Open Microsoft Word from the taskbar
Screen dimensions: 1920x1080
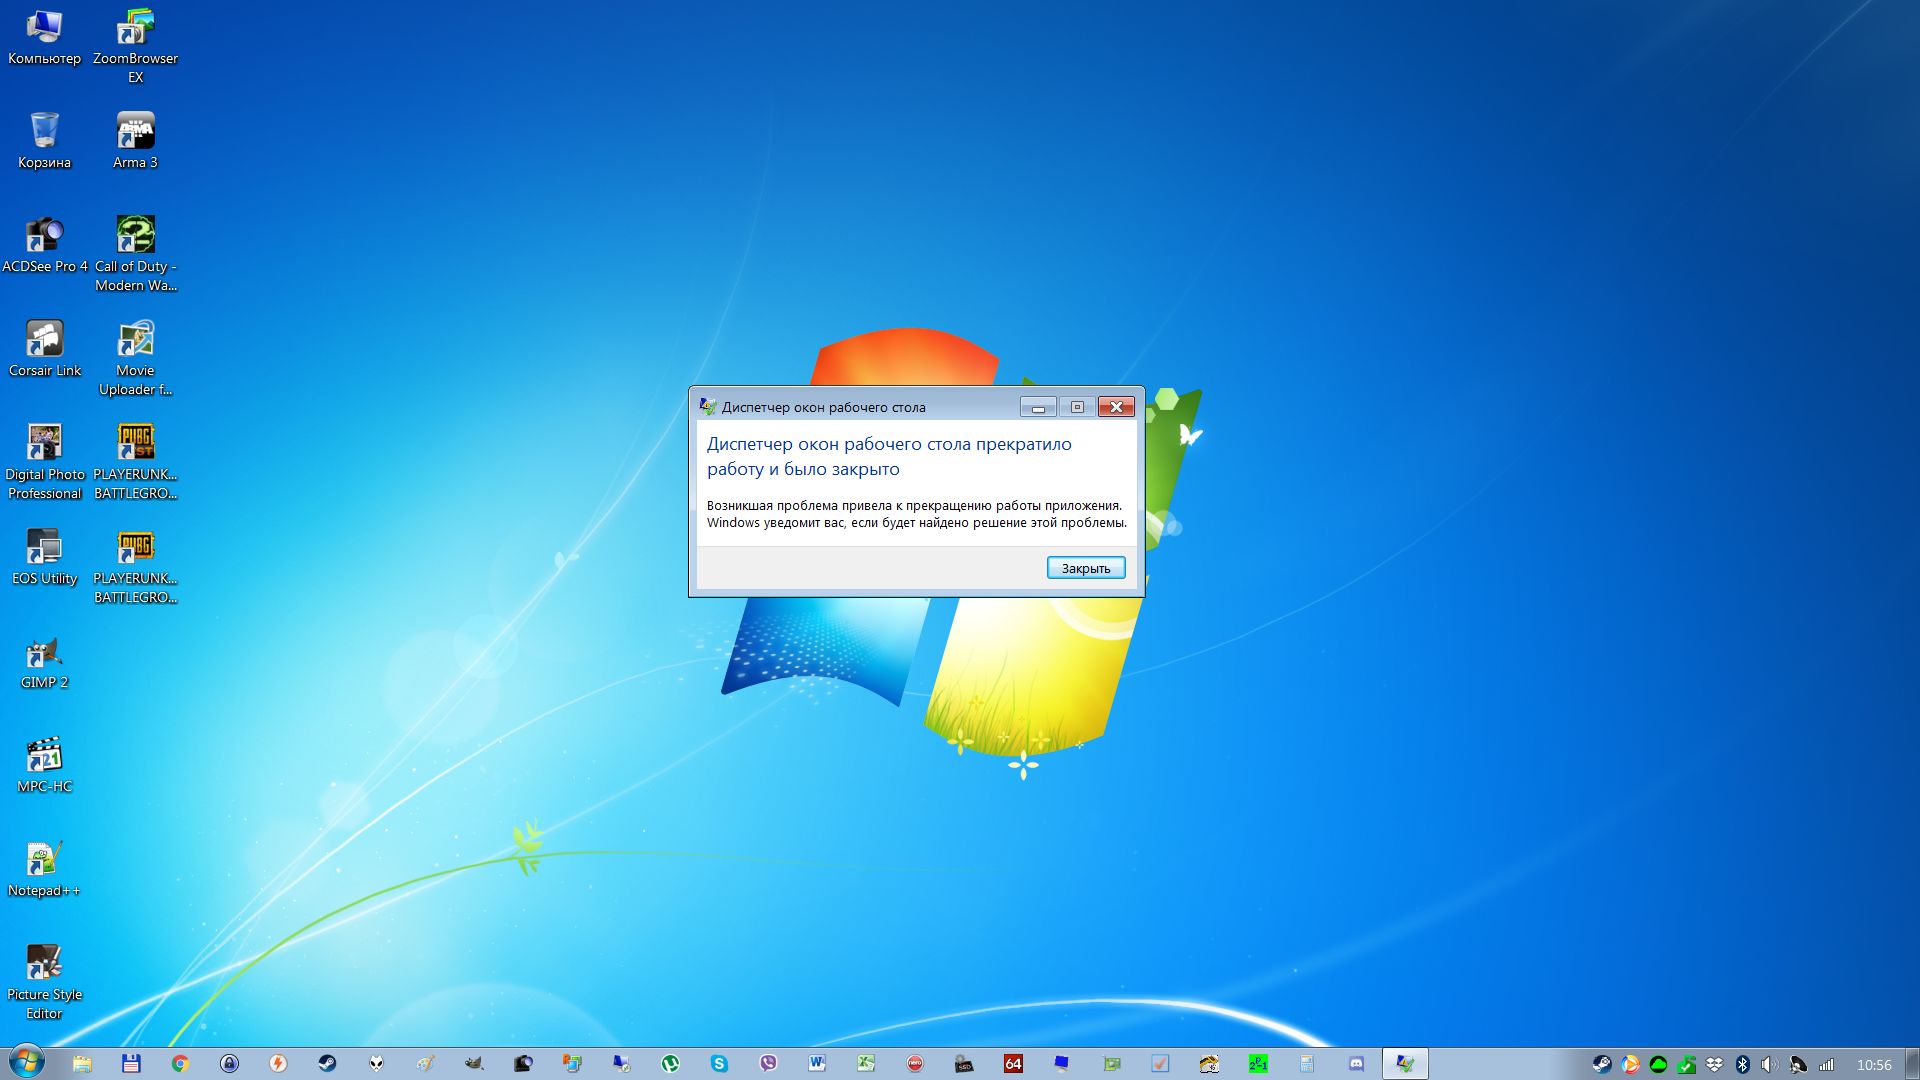pyautogui.click(x=817, y=1063)
